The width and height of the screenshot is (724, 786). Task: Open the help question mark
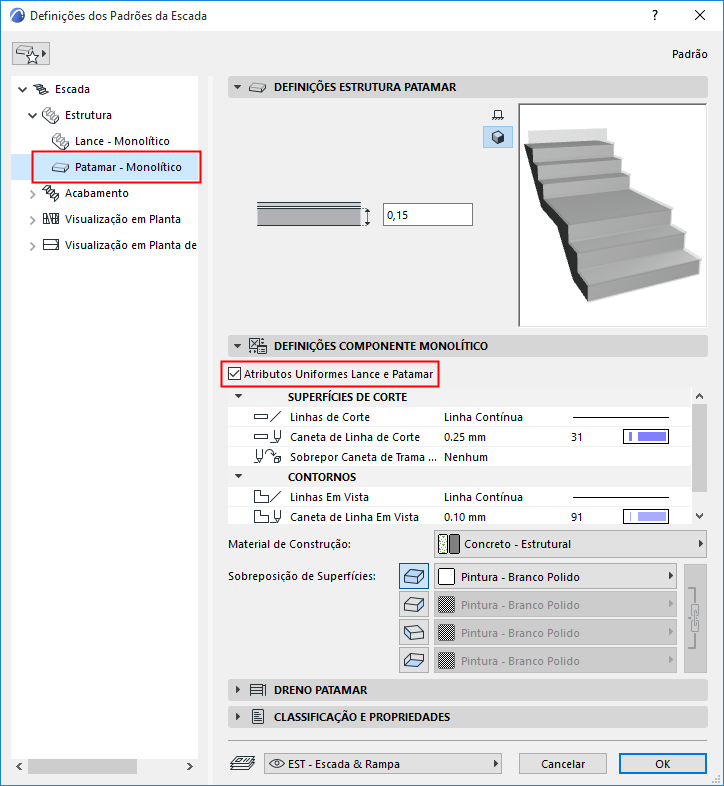click(655, 16)
